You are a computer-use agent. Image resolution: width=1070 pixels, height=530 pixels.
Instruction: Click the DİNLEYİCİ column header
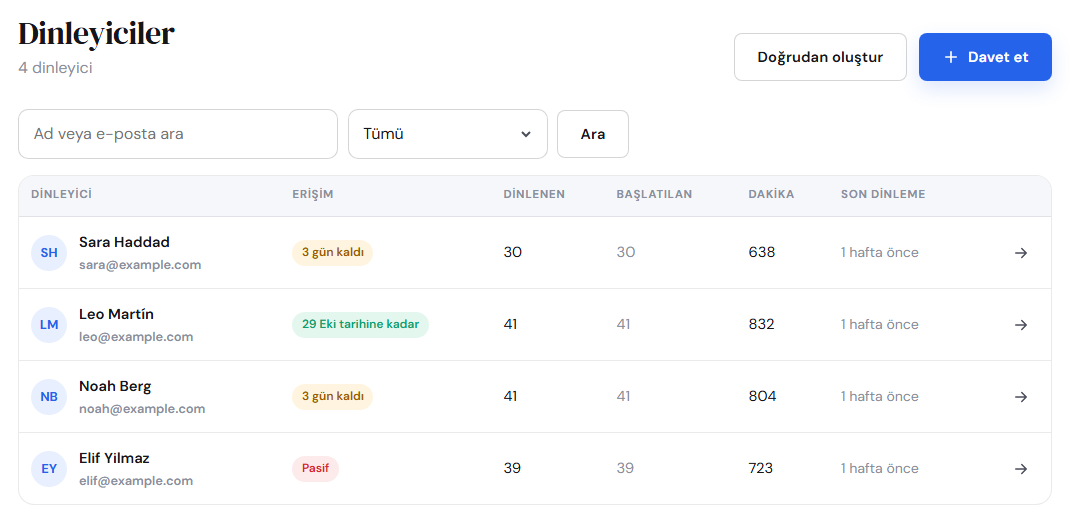61,194
